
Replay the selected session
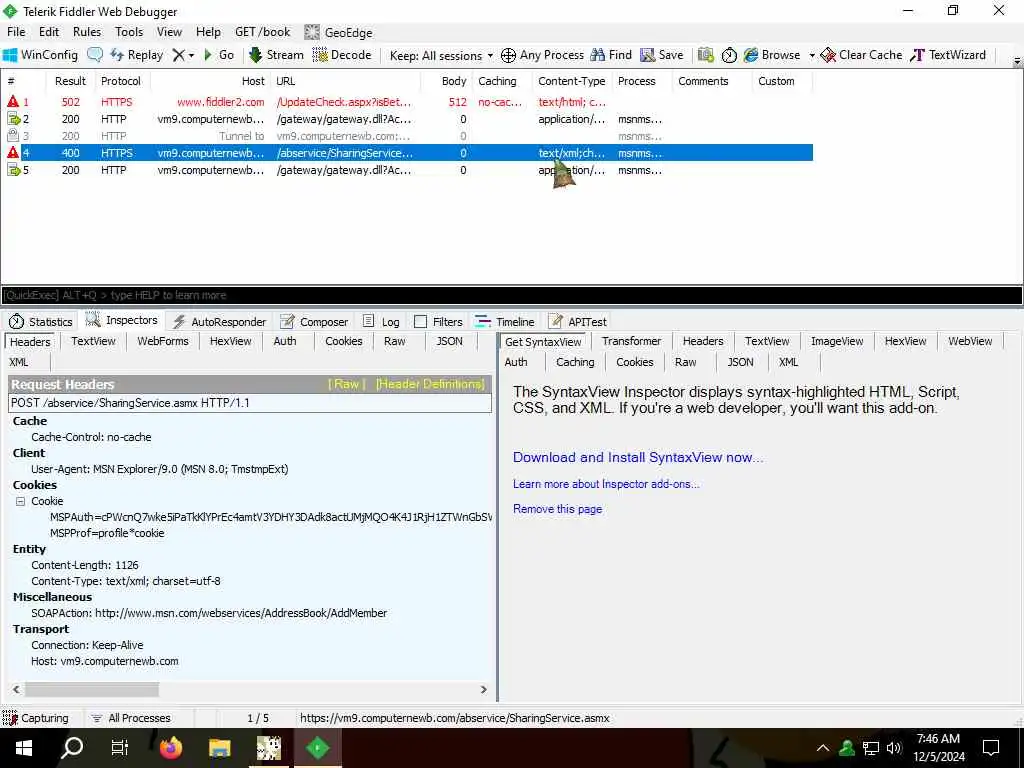pyautogui.click(x=136, y=55)
